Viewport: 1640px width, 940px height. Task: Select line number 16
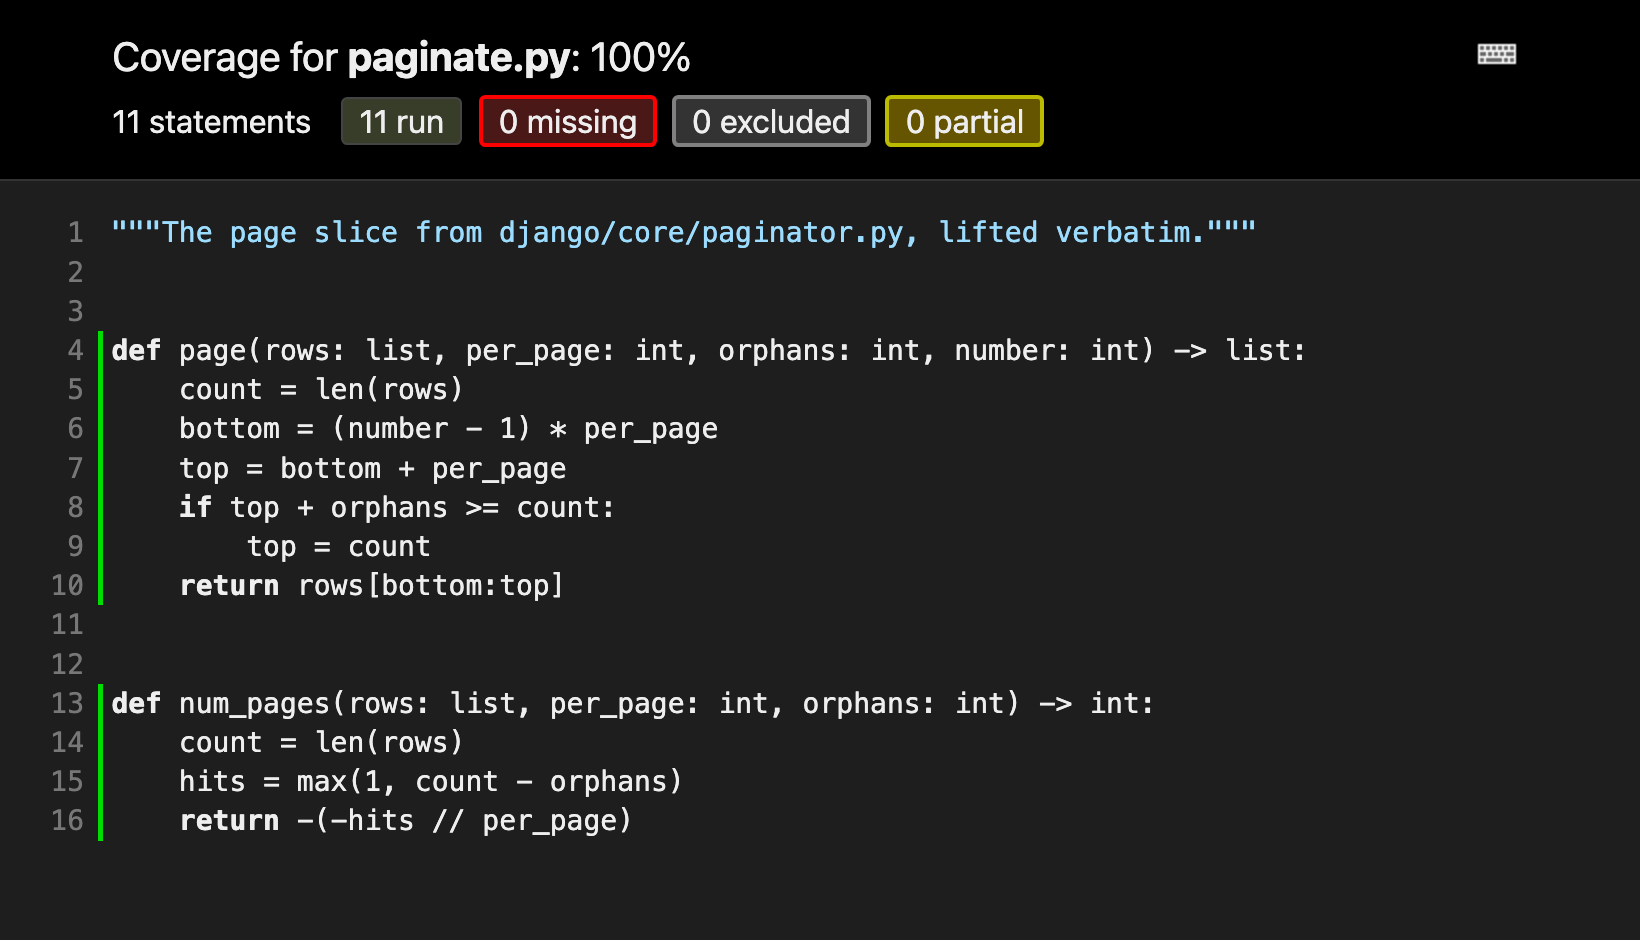coord(67,820)
